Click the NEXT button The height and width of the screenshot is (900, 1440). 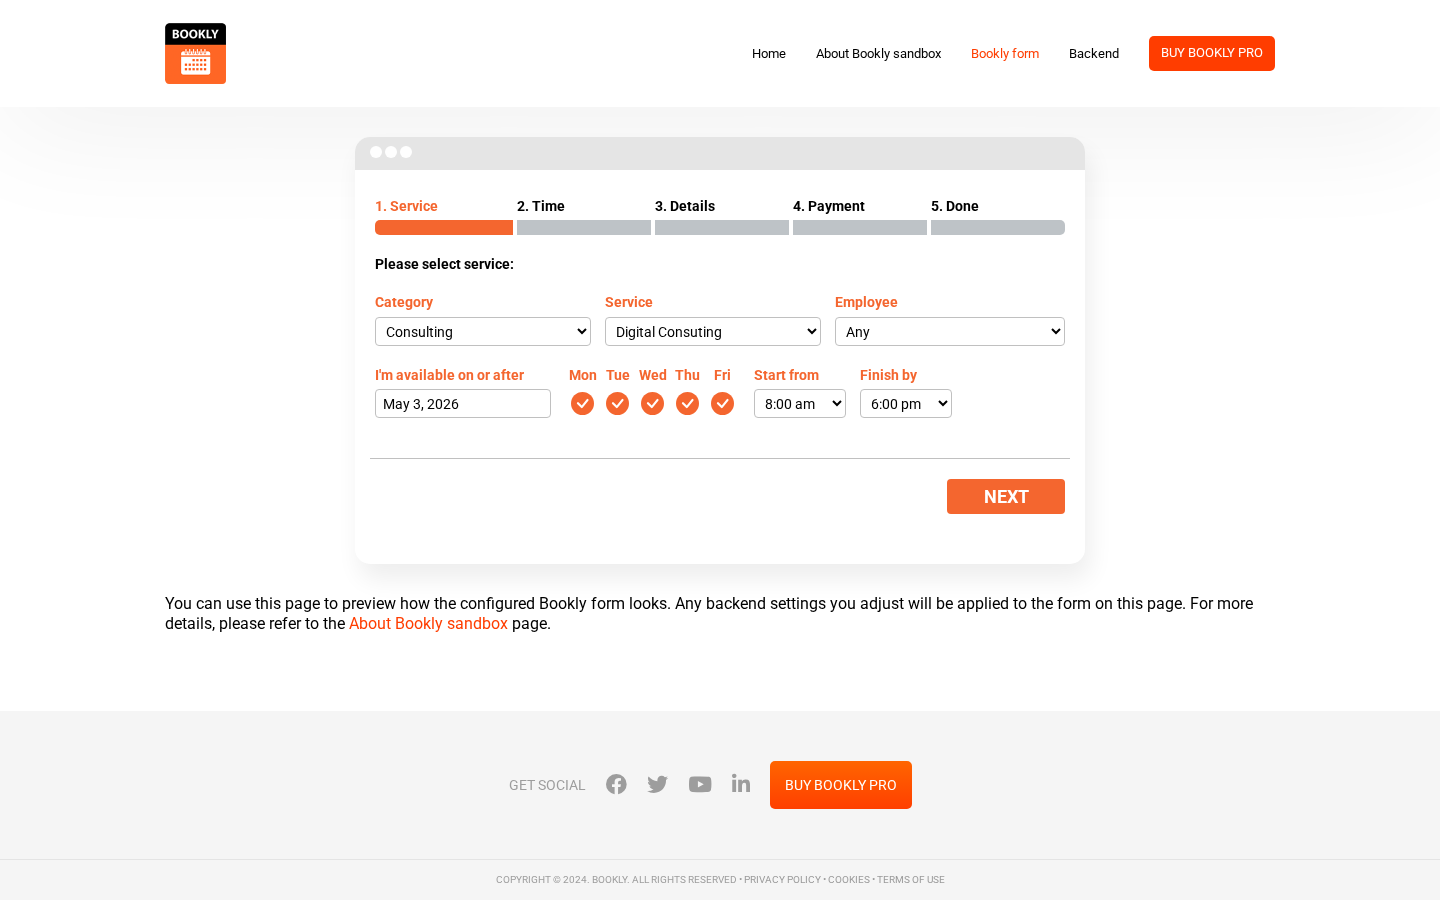1006,496
